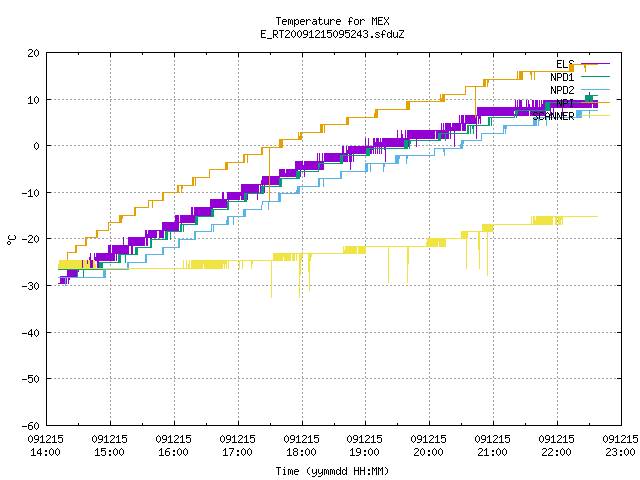Click the y-axis value -60
The width and height of the screenshot is (640, 480).
pos(31,426)
